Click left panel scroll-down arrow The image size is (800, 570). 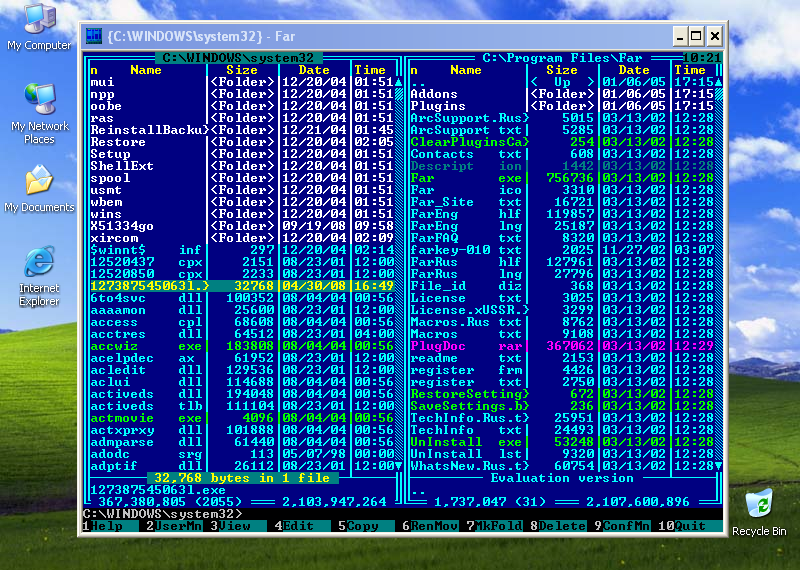click(399, 466)
